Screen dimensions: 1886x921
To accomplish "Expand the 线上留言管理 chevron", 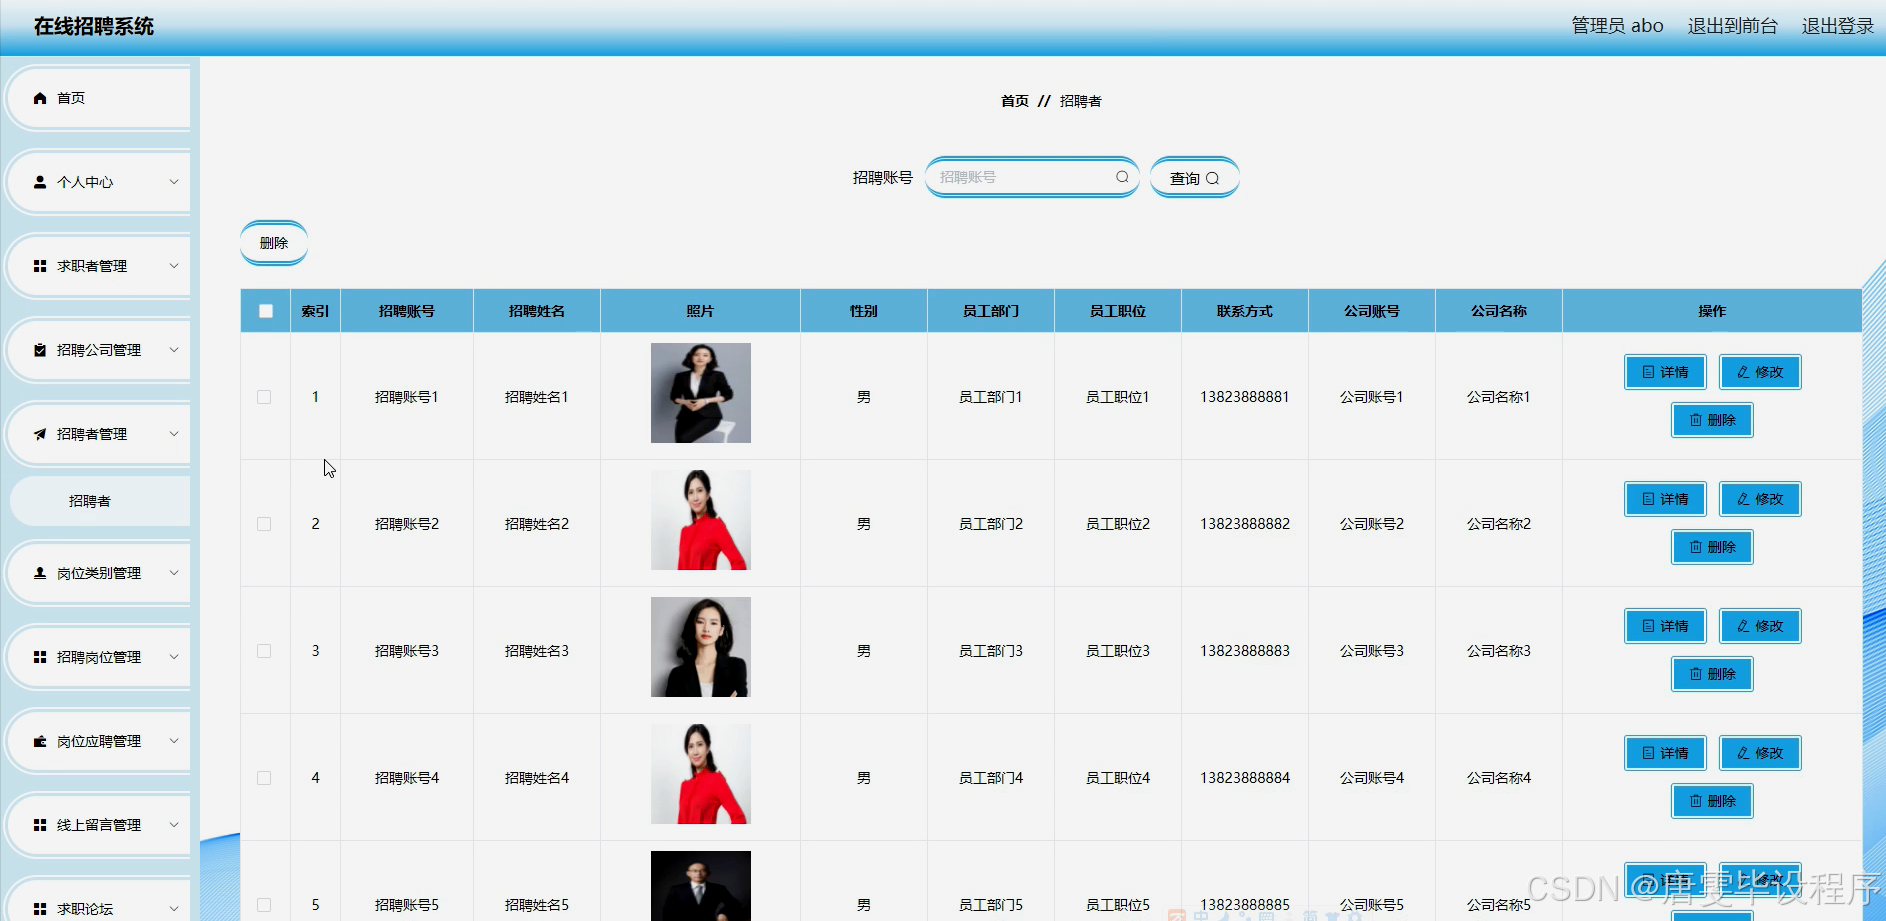I will pos(174,825).
